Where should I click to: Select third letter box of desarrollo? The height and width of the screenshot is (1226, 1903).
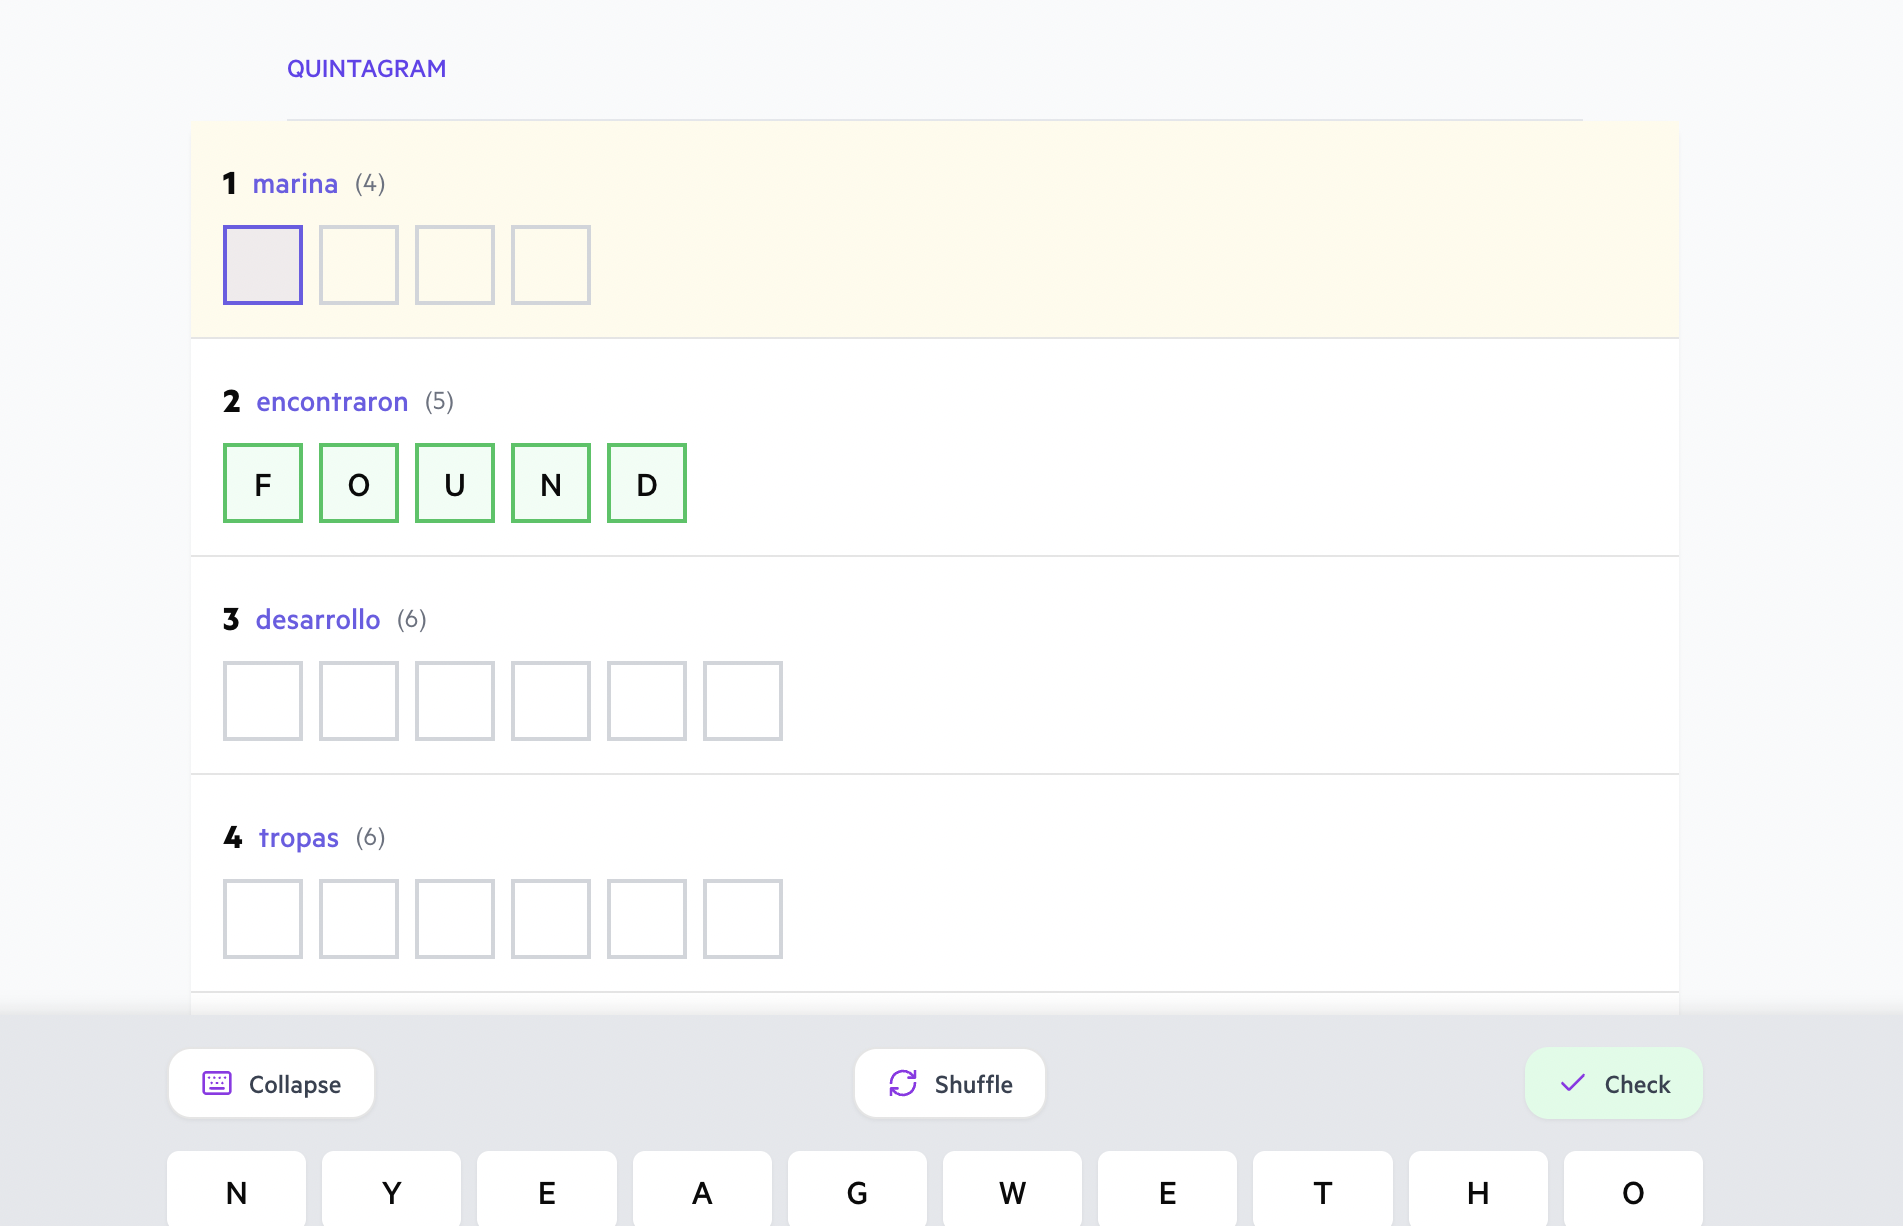[x=455, y=701]
